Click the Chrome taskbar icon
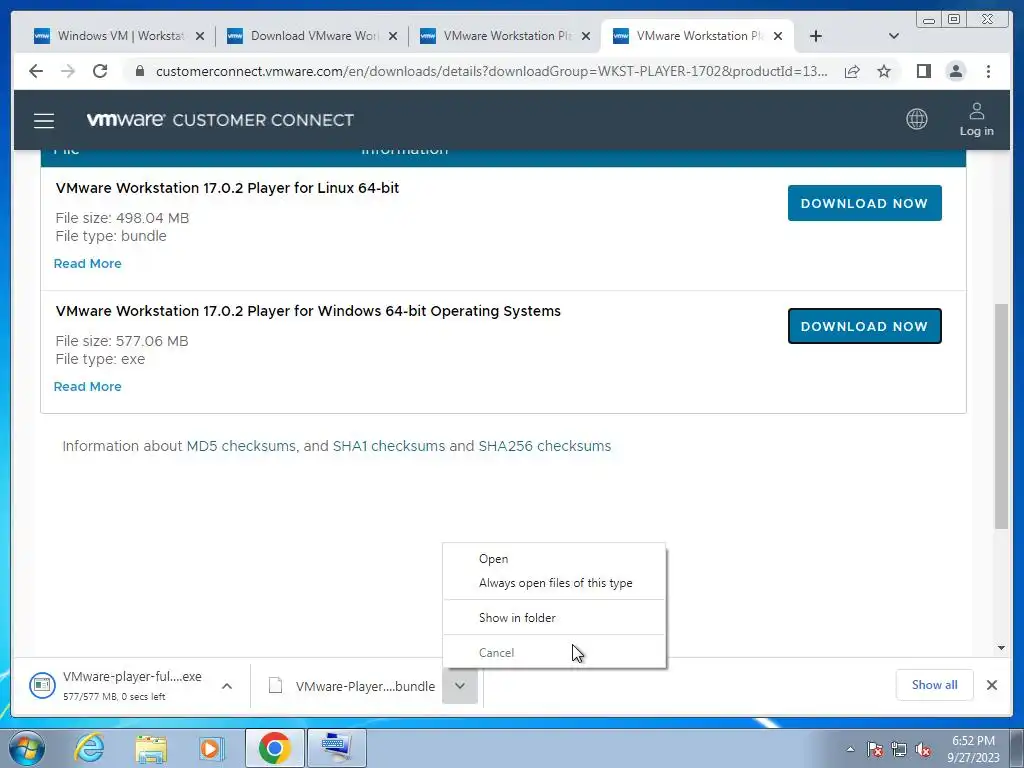The image size is (1024, 768). (274, 748)
